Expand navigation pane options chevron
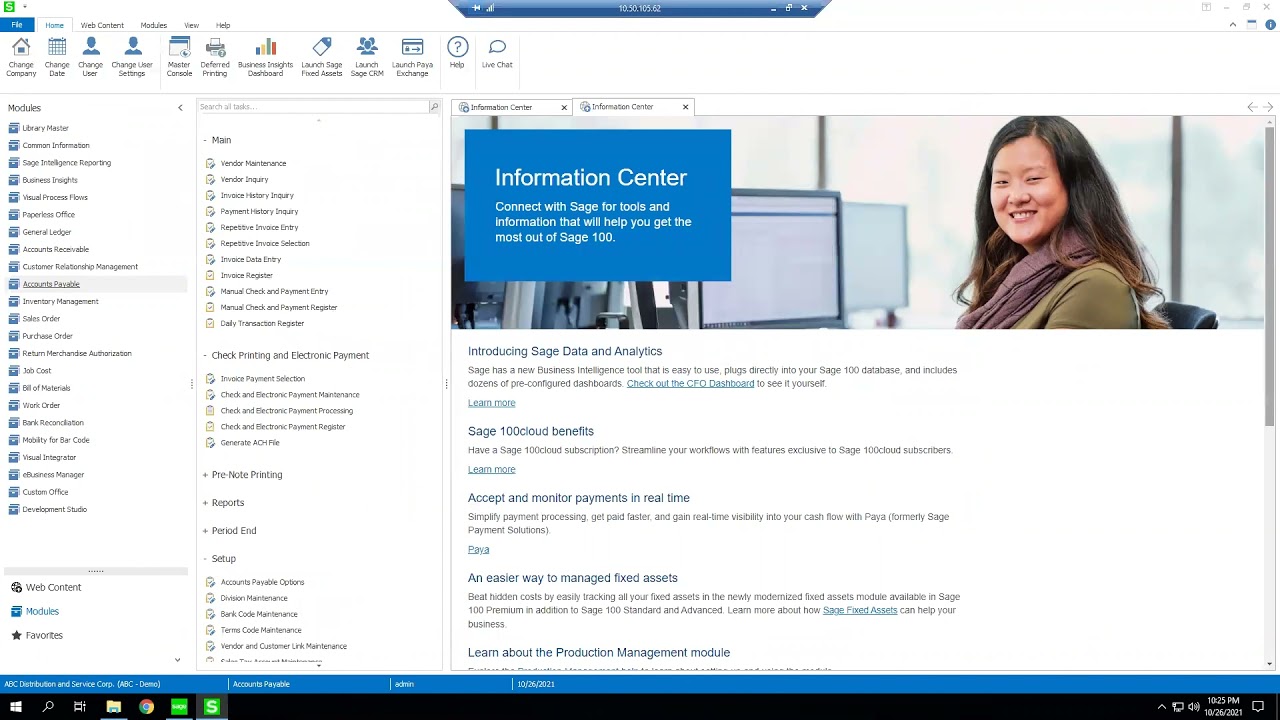Image resolution: width=1280 pixels, height=720 pixels. (177, 660)
